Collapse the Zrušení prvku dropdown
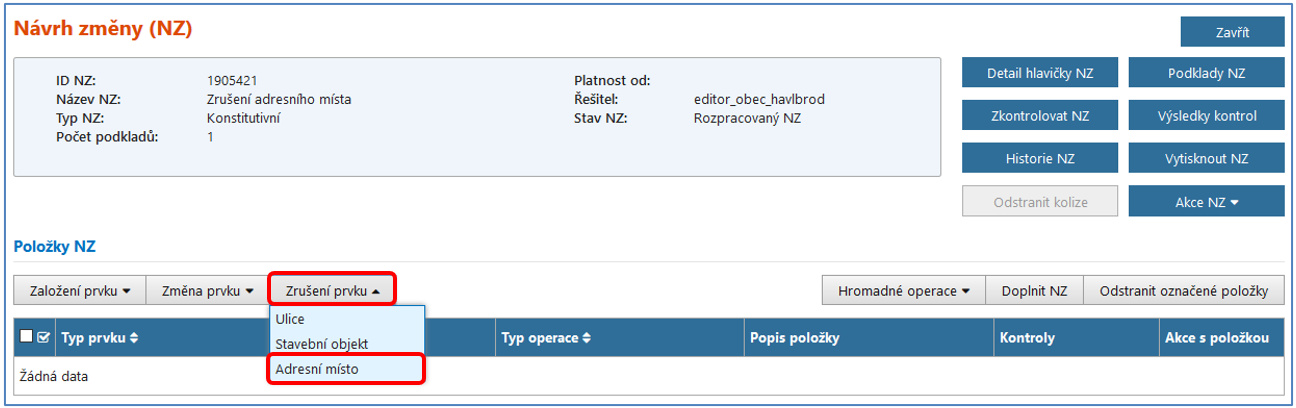 click(x=332, y=291)
